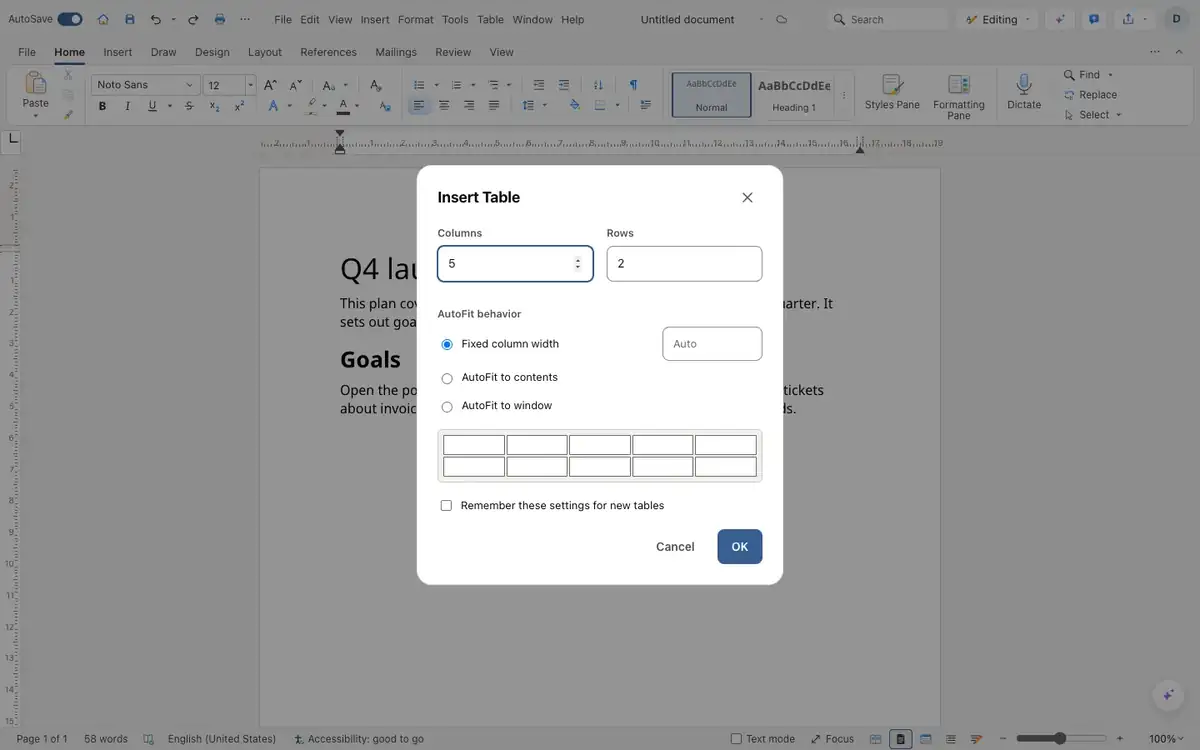Select the Heading 1 style
Screen dimensions: 1200x750
pos(794,95)
